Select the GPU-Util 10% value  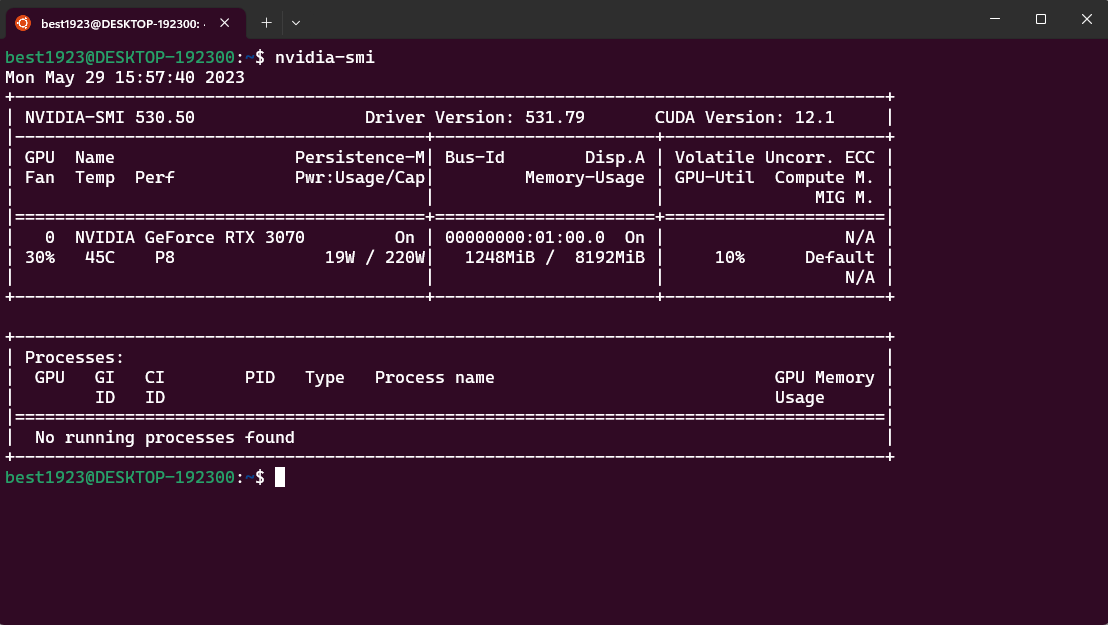[x=732, y=257]
